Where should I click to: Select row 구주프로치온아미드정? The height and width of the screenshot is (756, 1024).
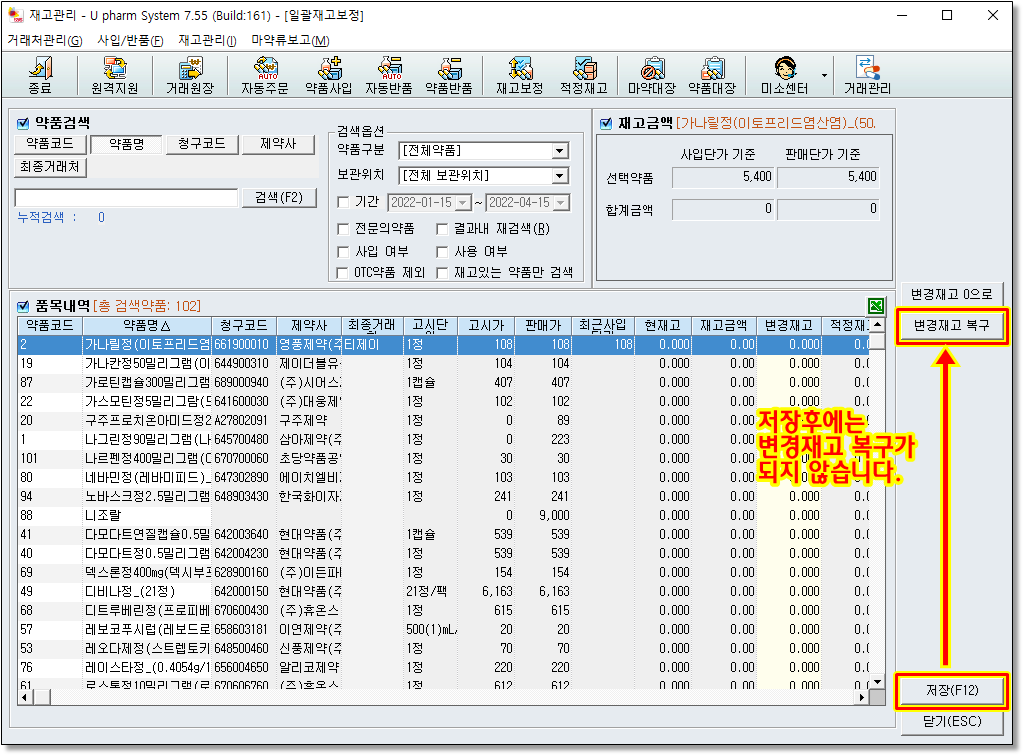pos(444,420)
